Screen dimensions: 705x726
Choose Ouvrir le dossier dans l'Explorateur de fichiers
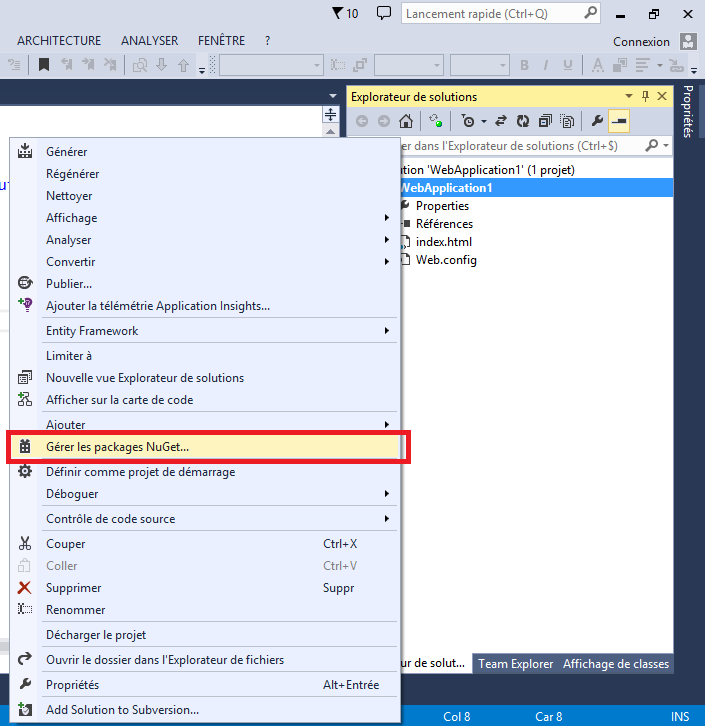(x=205, y=660)
